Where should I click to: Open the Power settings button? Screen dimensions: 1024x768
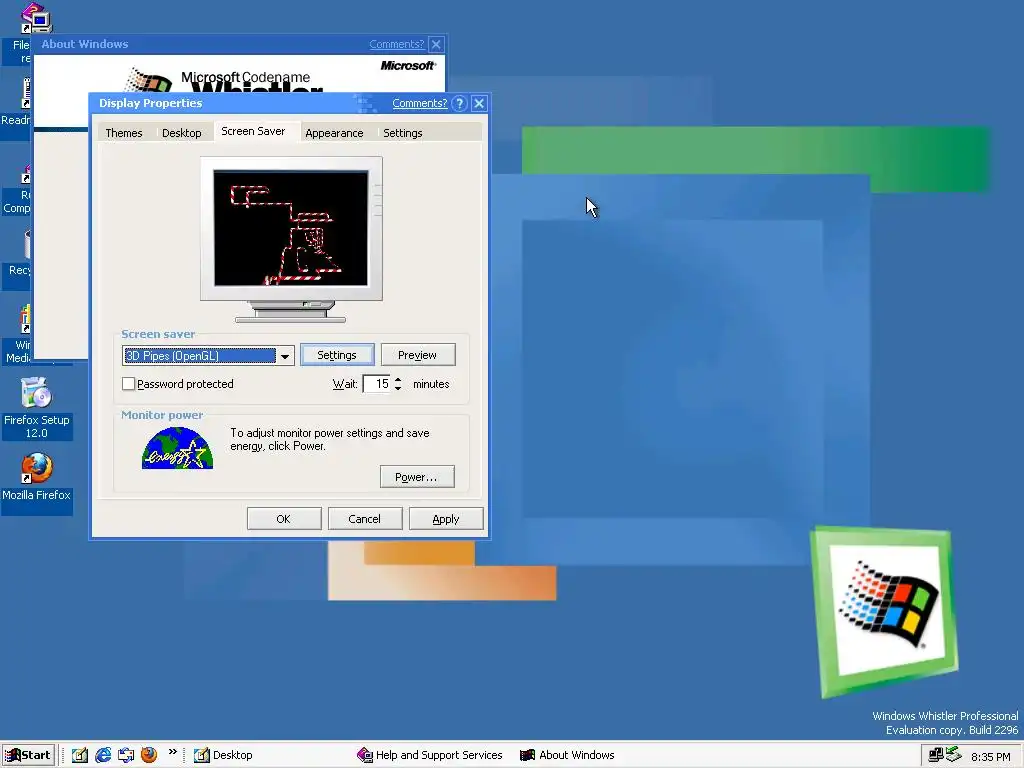pos(417,477)
